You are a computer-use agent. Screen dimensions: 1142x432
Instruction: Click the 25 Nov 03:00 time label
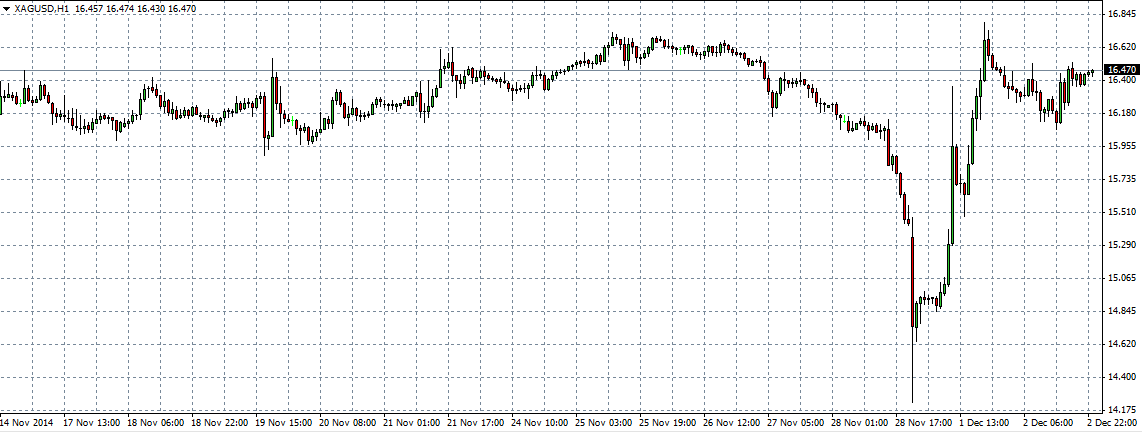607,423
